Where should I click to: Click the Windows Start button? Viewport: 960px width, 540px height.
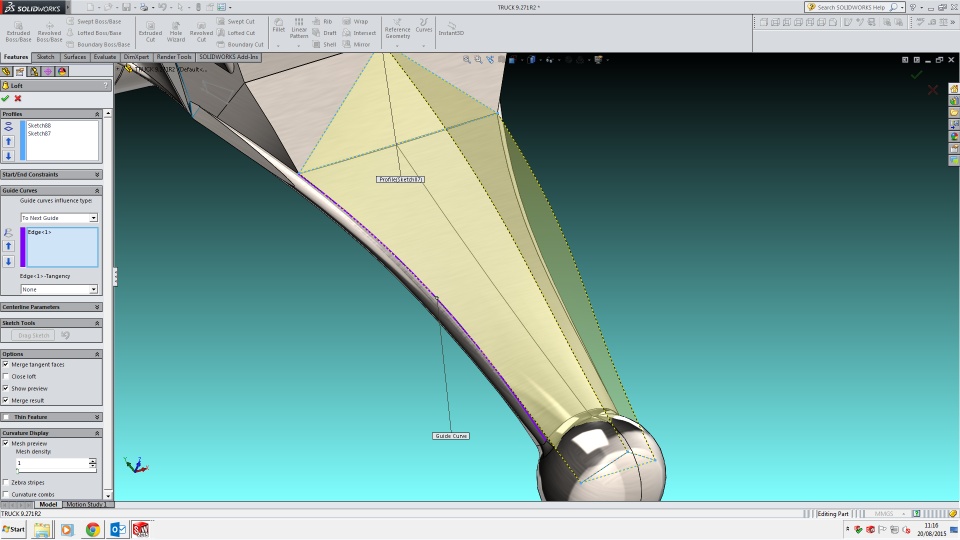(13, 529)
